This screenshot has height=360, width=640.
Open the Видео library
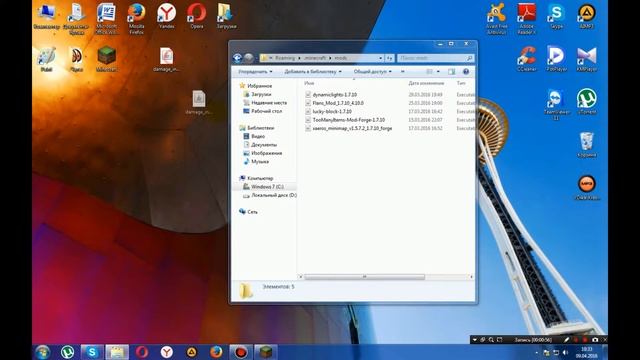(258, 136)
